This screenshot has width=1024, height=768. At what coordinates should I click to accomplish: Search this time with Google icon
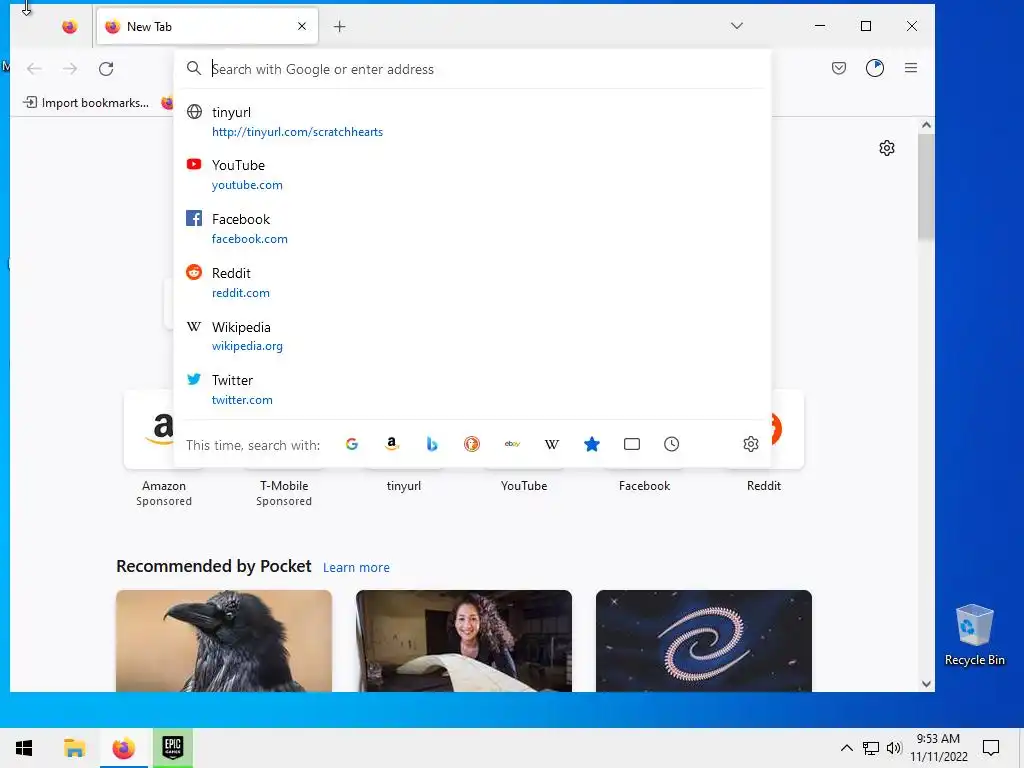coord(352,444)
